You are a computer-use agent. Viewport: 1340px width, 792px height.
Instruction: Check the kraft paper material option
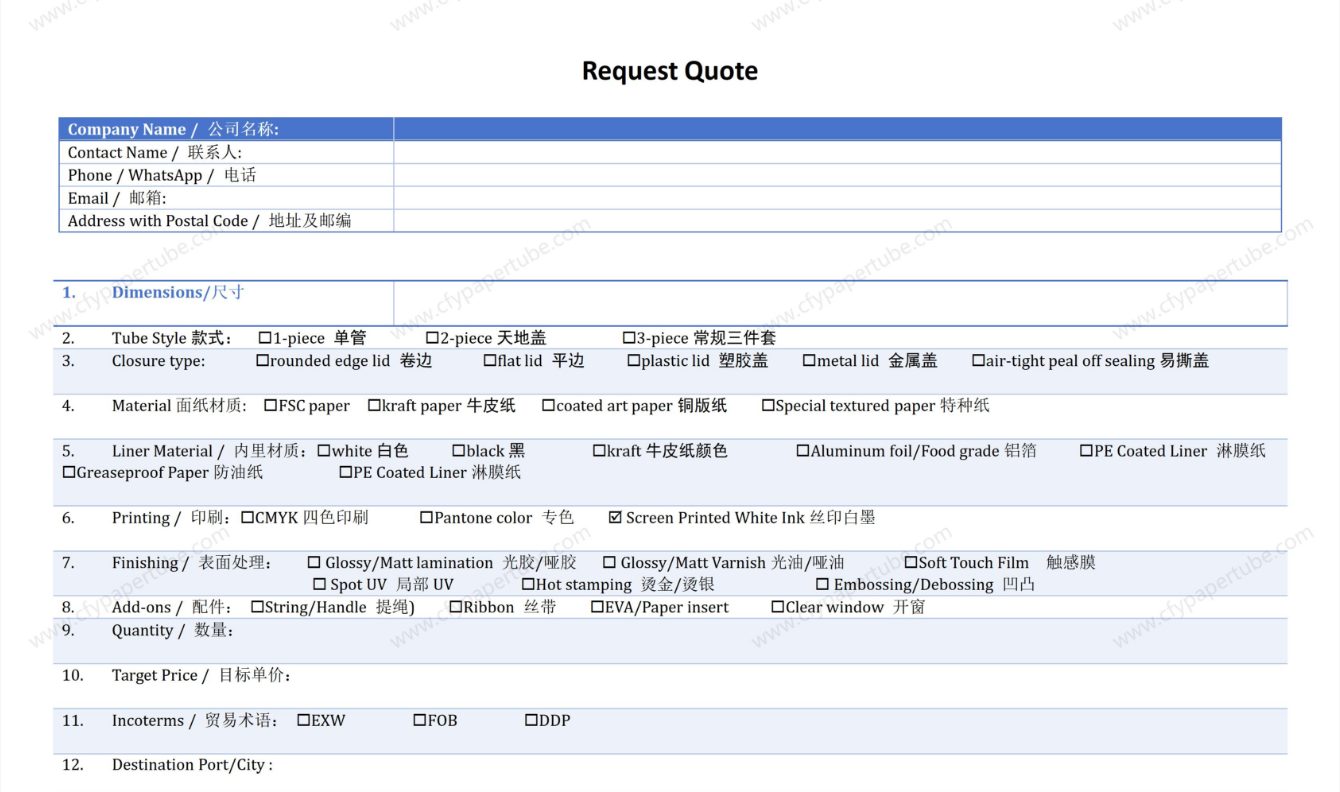pyautogui.click(x=374, y=406)
